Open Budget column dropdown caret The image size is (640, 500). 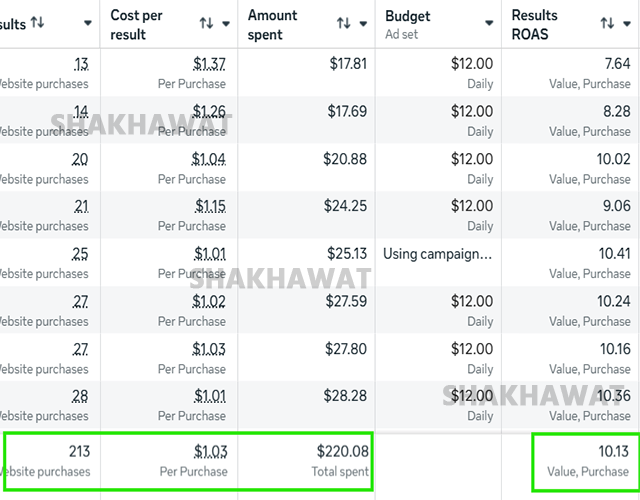[x=489, y=23]
